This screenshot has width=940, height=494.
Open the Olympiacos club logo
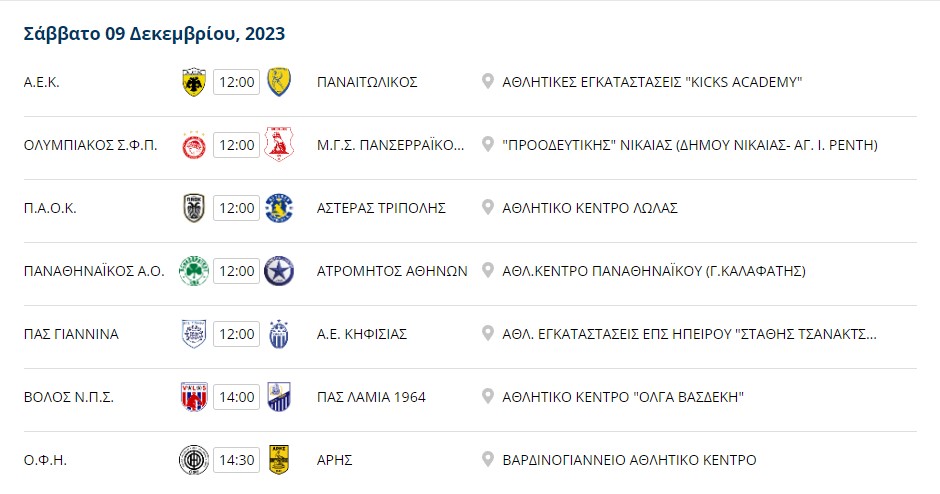click(x=194, y=145)
